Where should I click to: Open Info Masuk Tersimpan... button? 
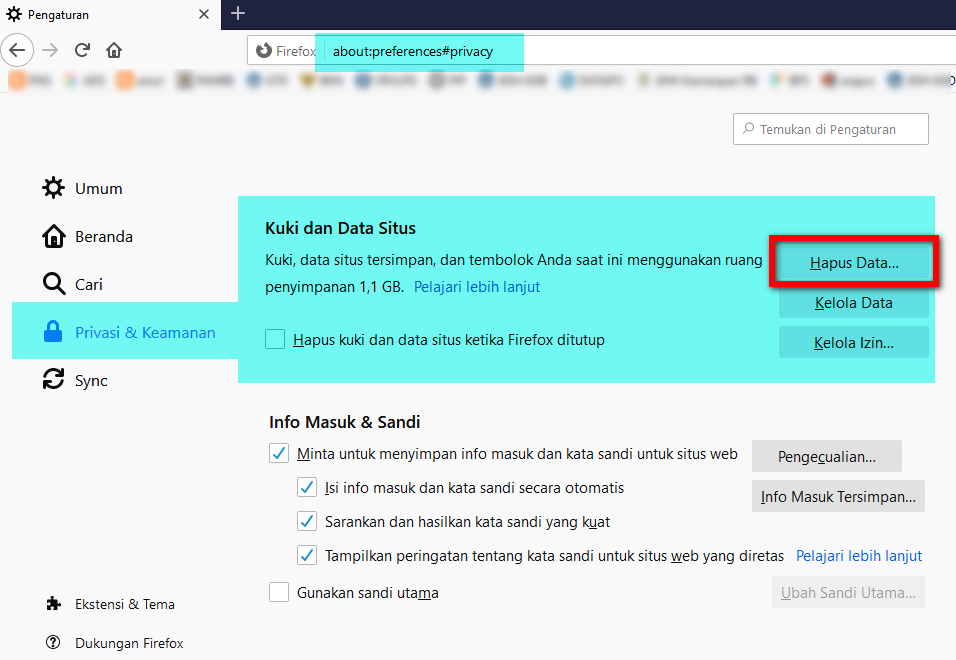pyautogui.click(x=838, y=496)
